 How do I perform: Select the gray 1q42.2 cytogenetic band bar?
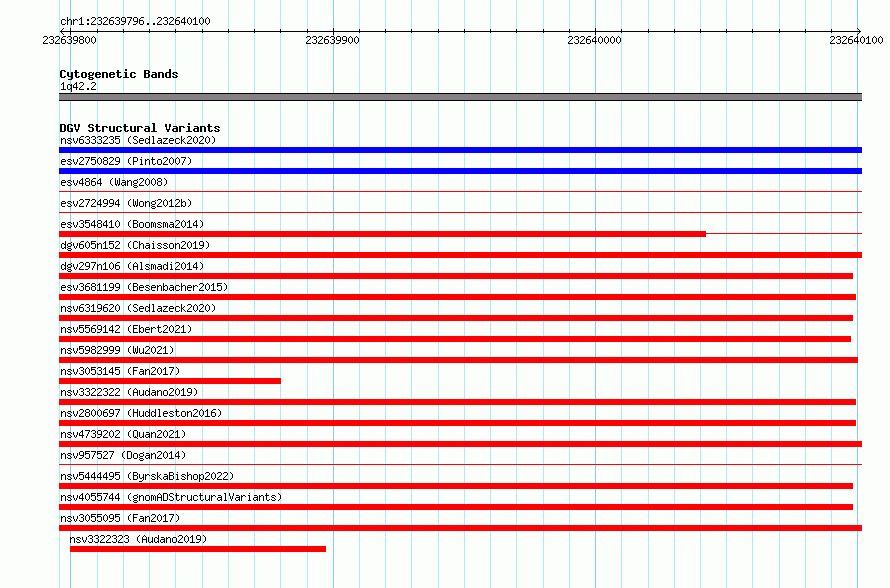tap(460, 97)
